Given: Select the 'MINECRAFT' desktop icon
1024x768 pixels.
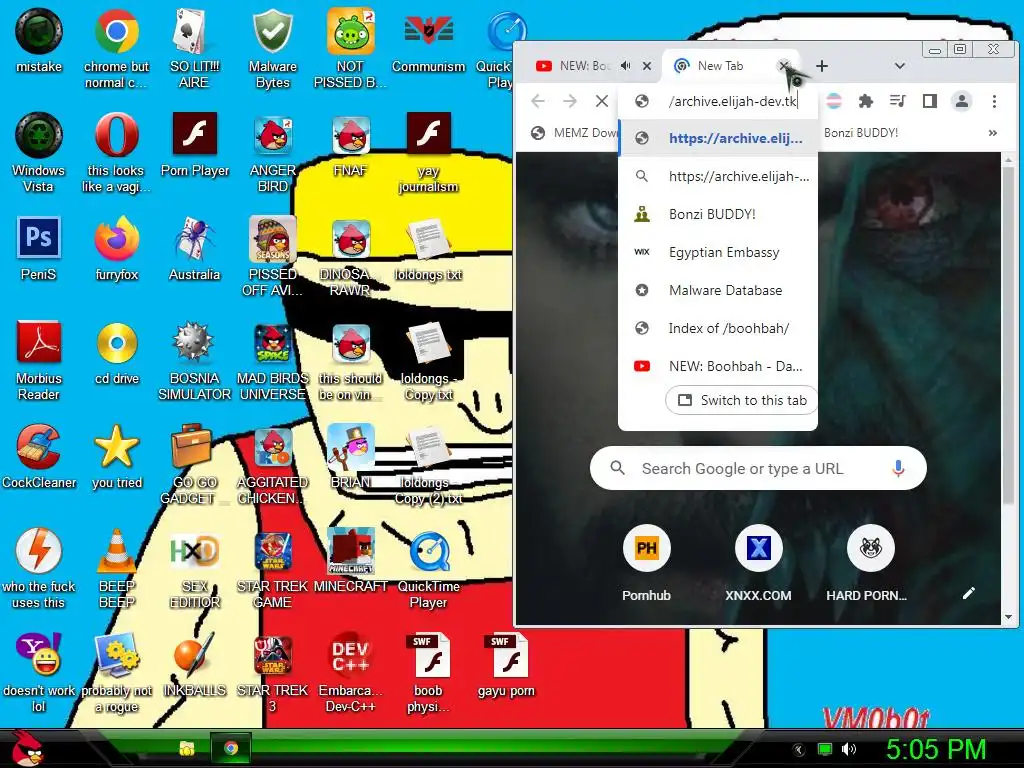Looking at the screenshot, I should (351, 560).
